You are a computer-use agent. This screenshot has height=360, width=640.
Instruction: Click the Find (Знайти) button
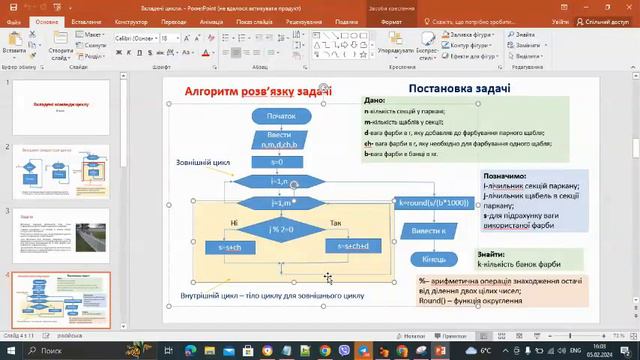click(x=522, y=35)
